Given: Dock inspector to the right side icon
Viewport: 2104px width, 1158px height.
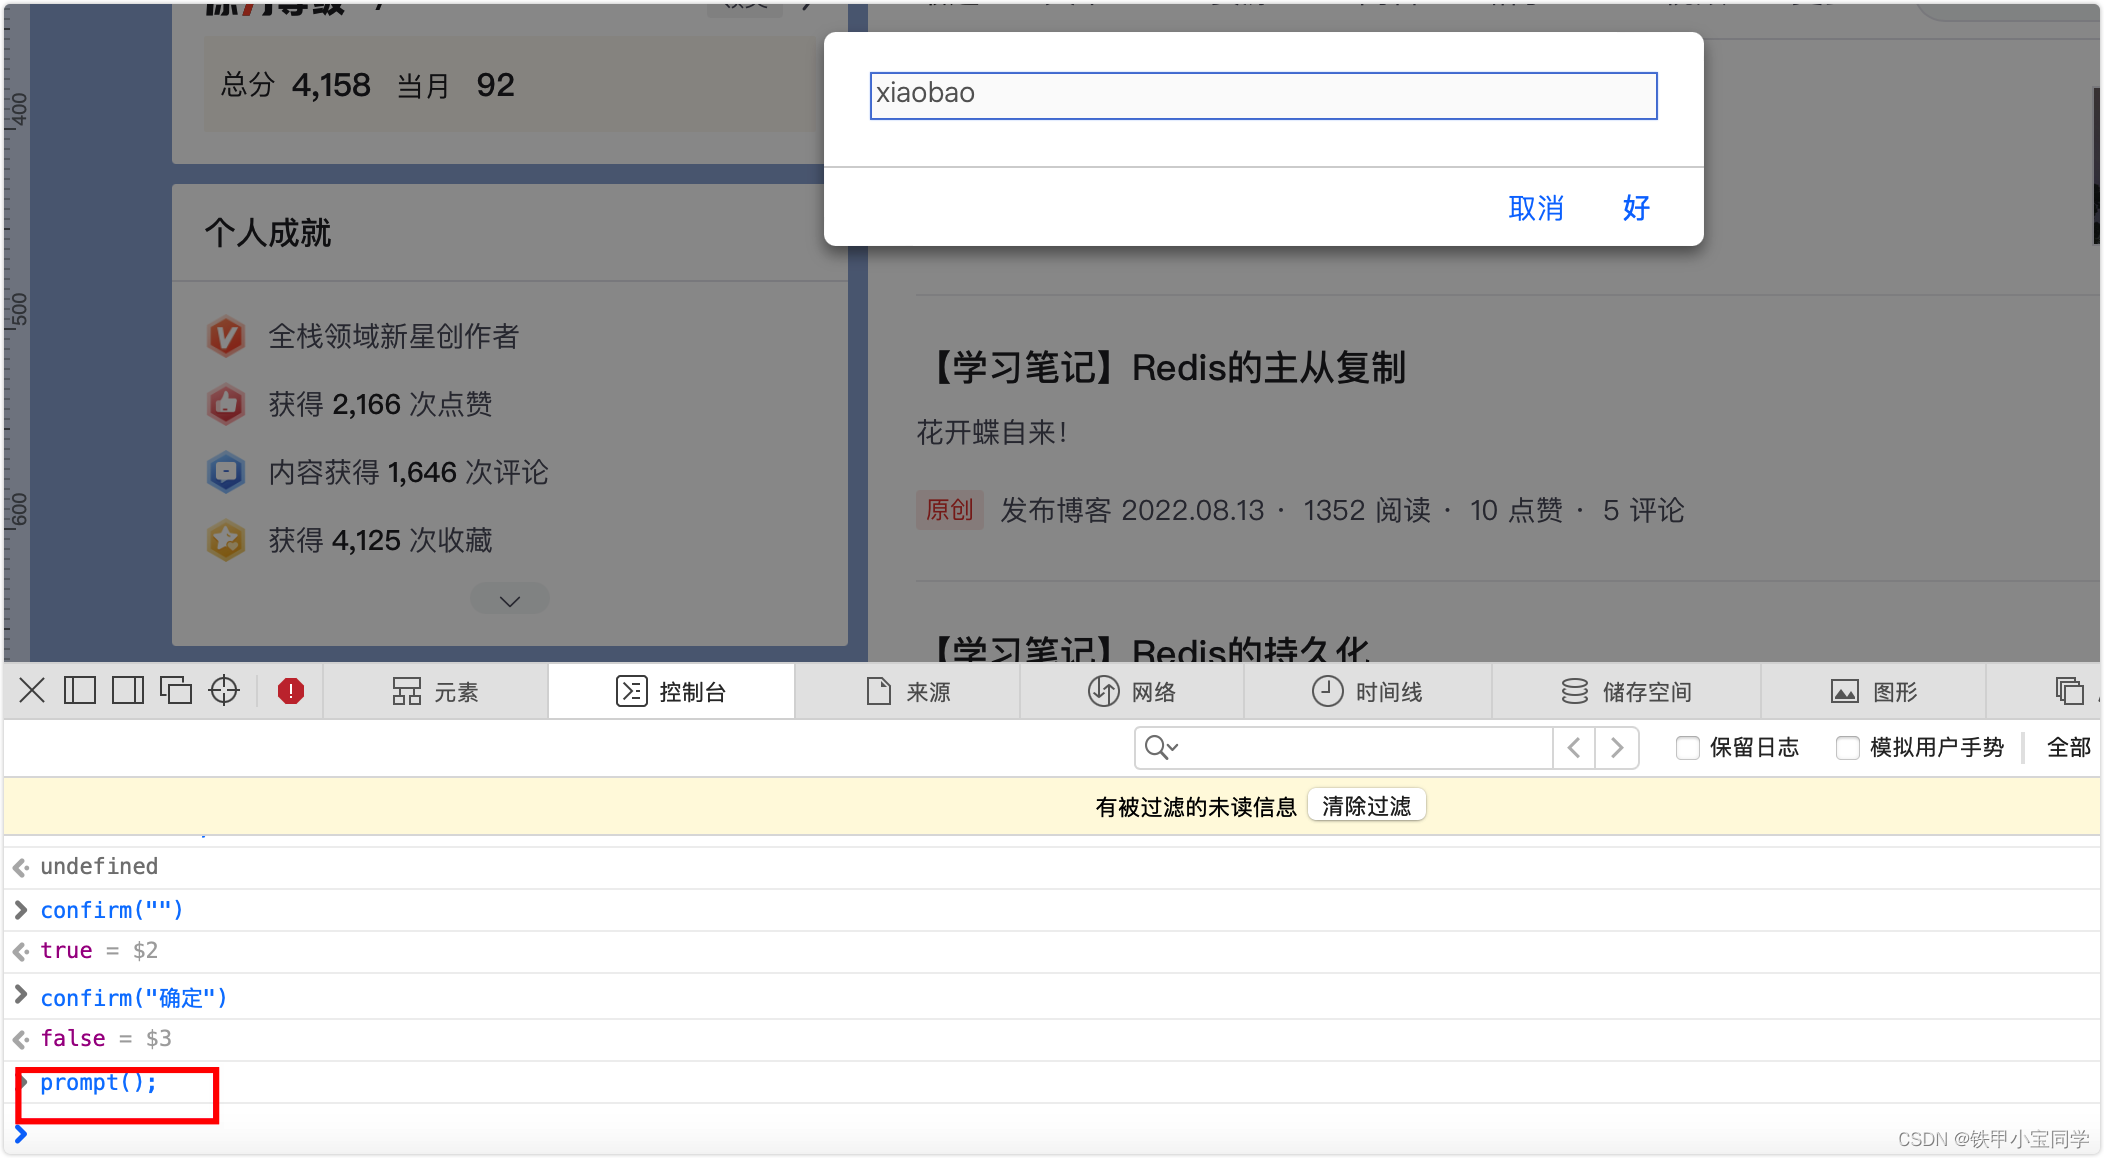Looking at the screenshot, I should pos(128,691).
